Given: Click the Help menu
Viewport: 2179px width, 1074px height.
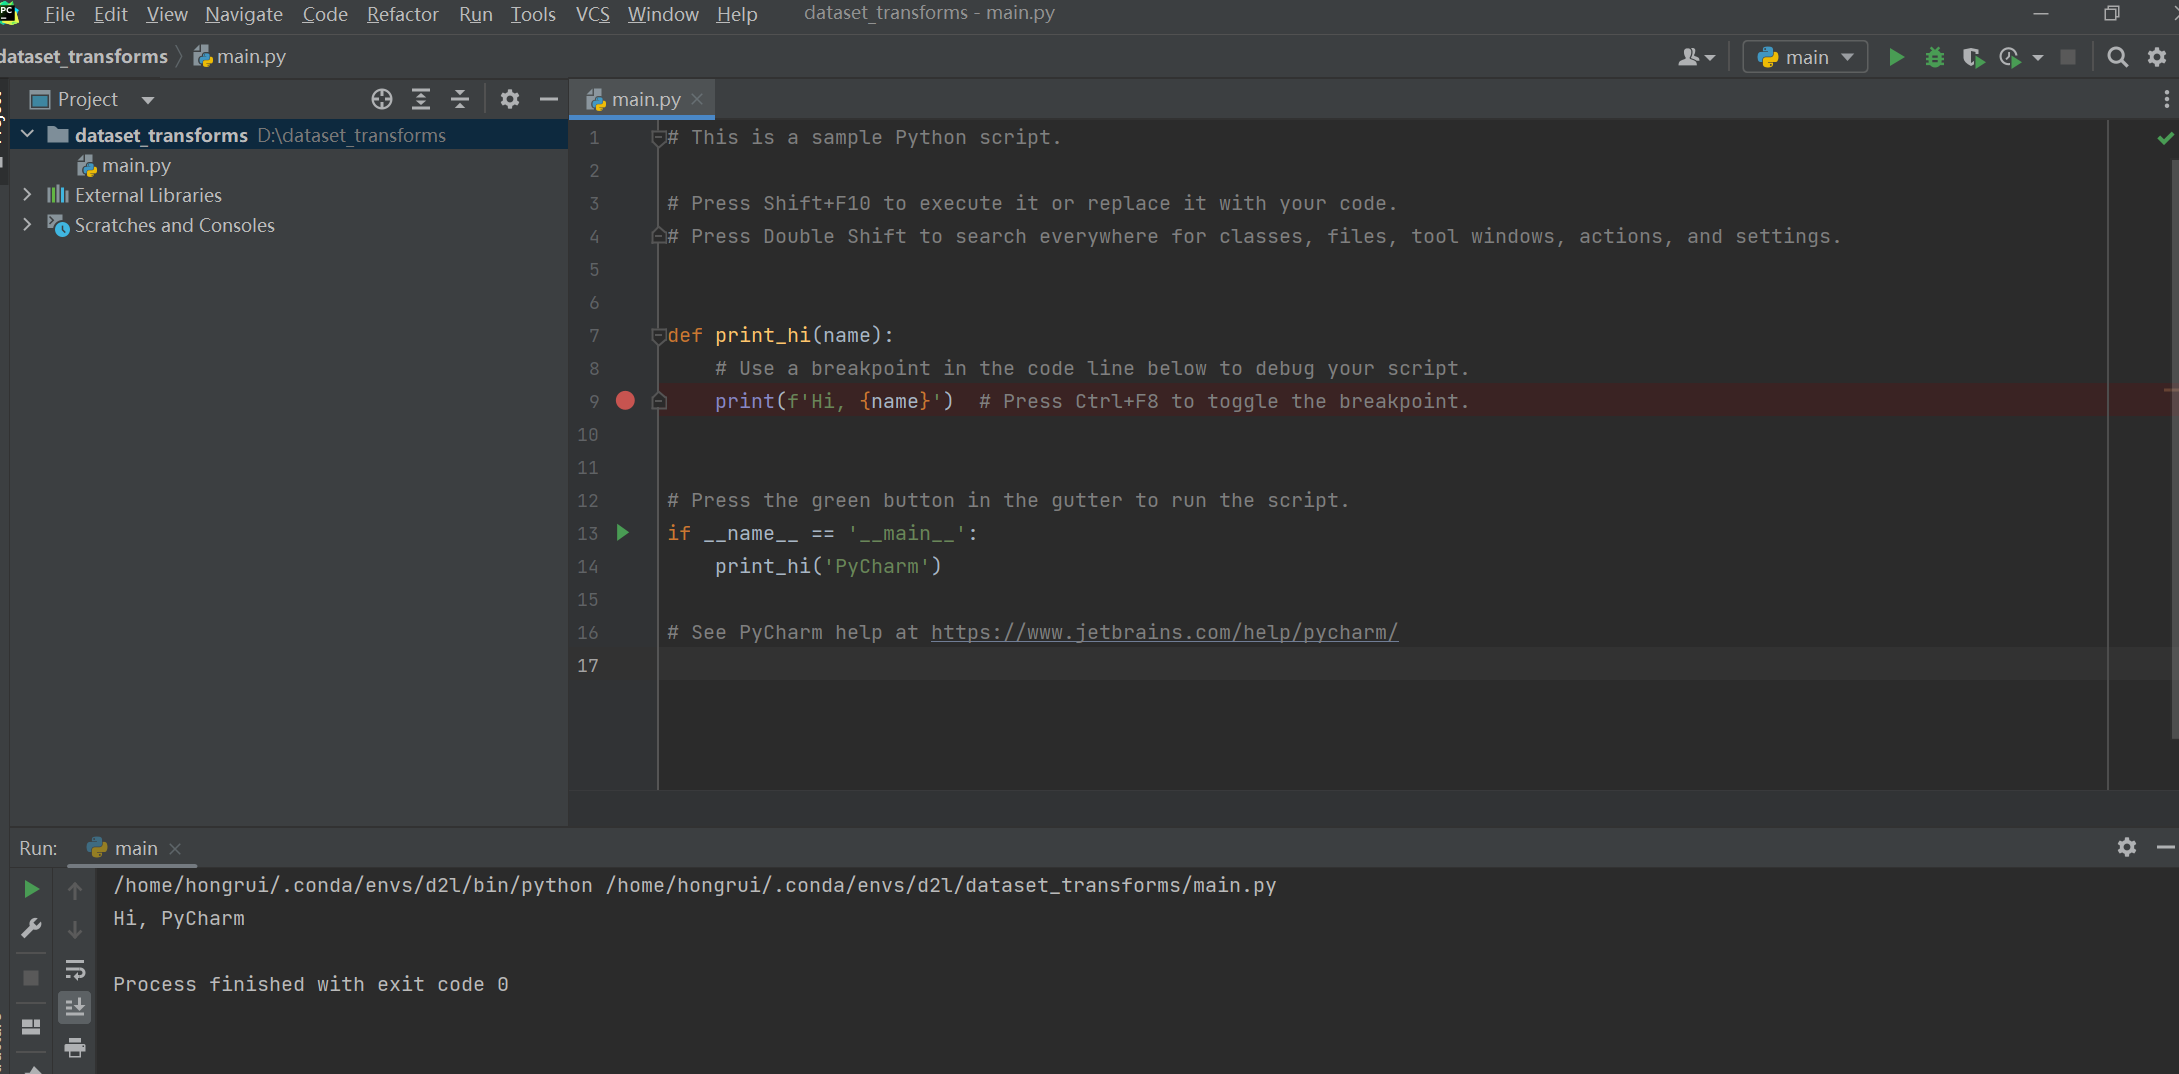Looking at the screenshot, I should click(736, 14).
